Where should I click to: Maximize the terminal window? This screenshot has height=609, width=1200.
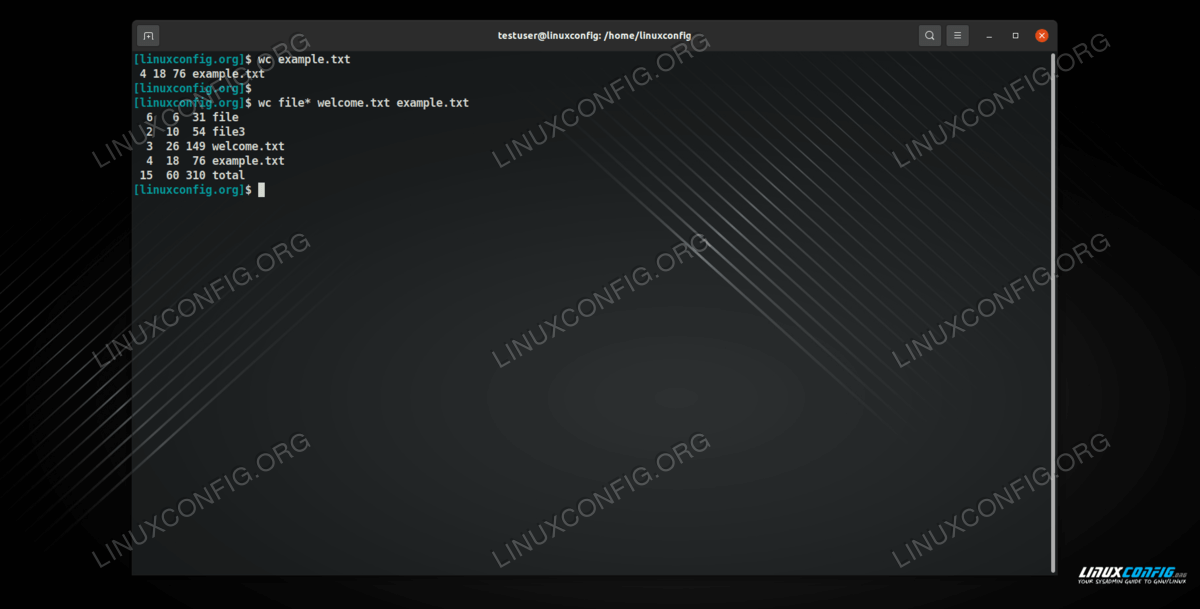click(x=1015, y=36)
